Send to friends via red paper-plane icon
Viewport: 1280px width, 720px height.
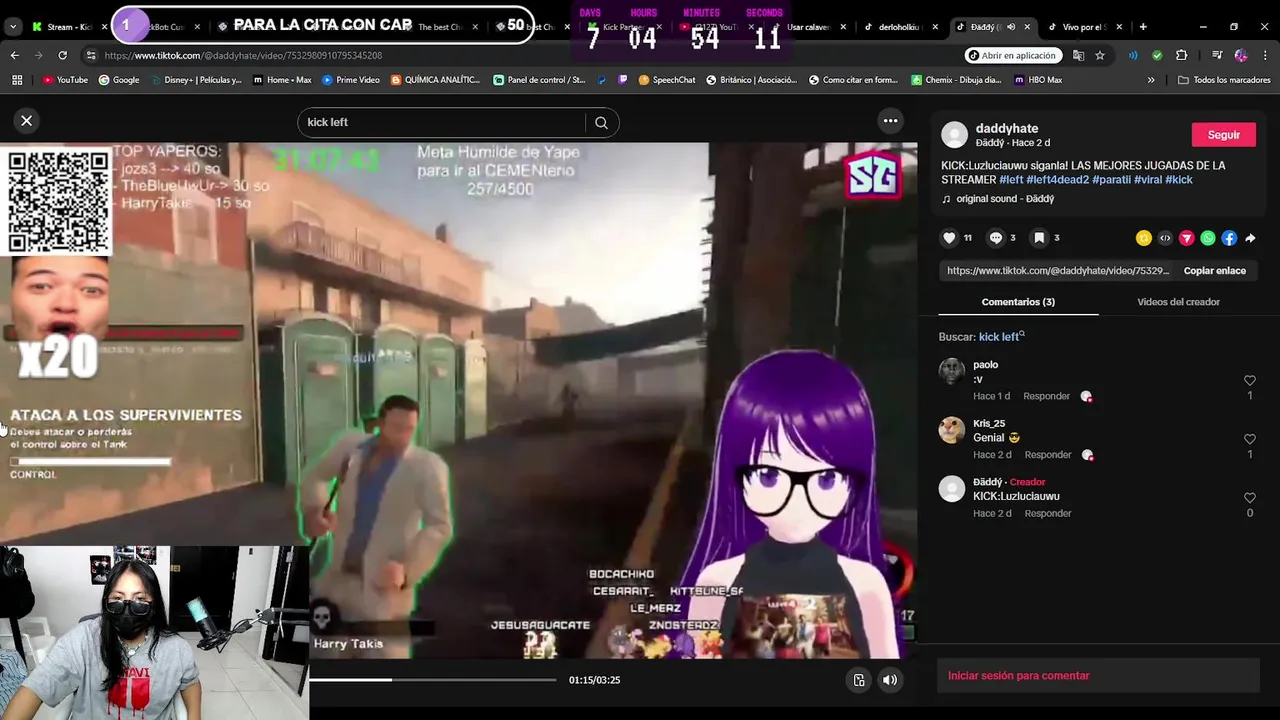point(1186,238)
